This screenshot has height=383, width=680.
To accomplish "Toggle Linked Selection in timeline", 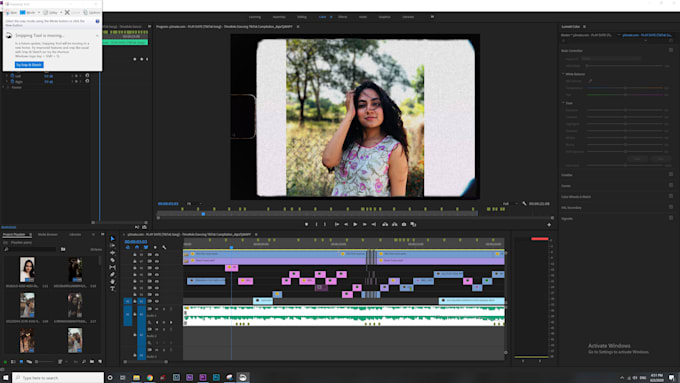I will coord(146,247).
